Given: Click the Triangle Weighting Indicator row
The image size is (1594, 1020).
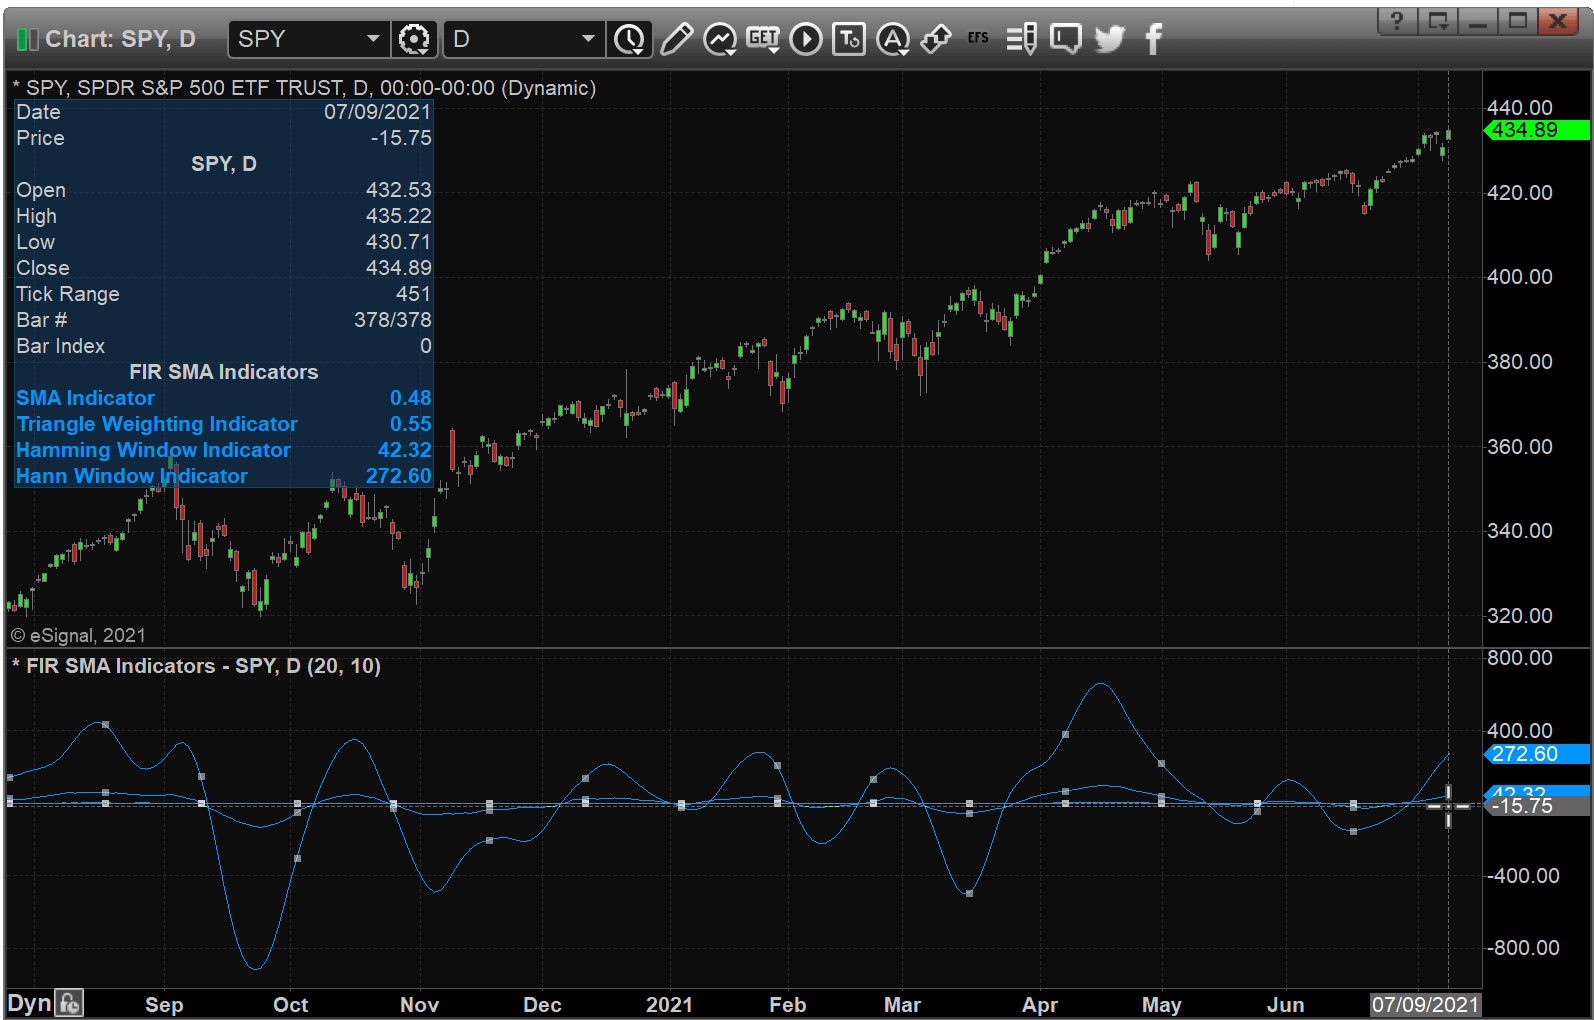Looking at the screenshot, I should [x=224, y=424].
